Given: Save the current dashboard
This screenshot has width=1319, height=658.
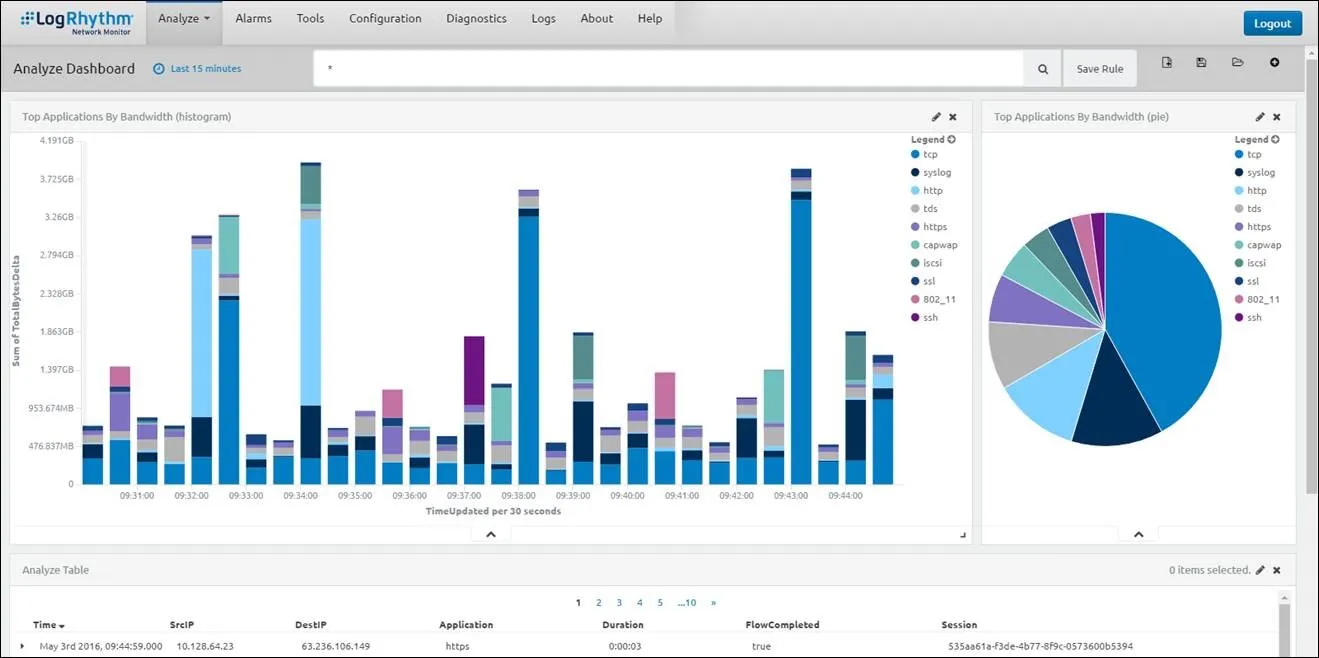Looking at the screenshot, I should (x=1201, y=62).
